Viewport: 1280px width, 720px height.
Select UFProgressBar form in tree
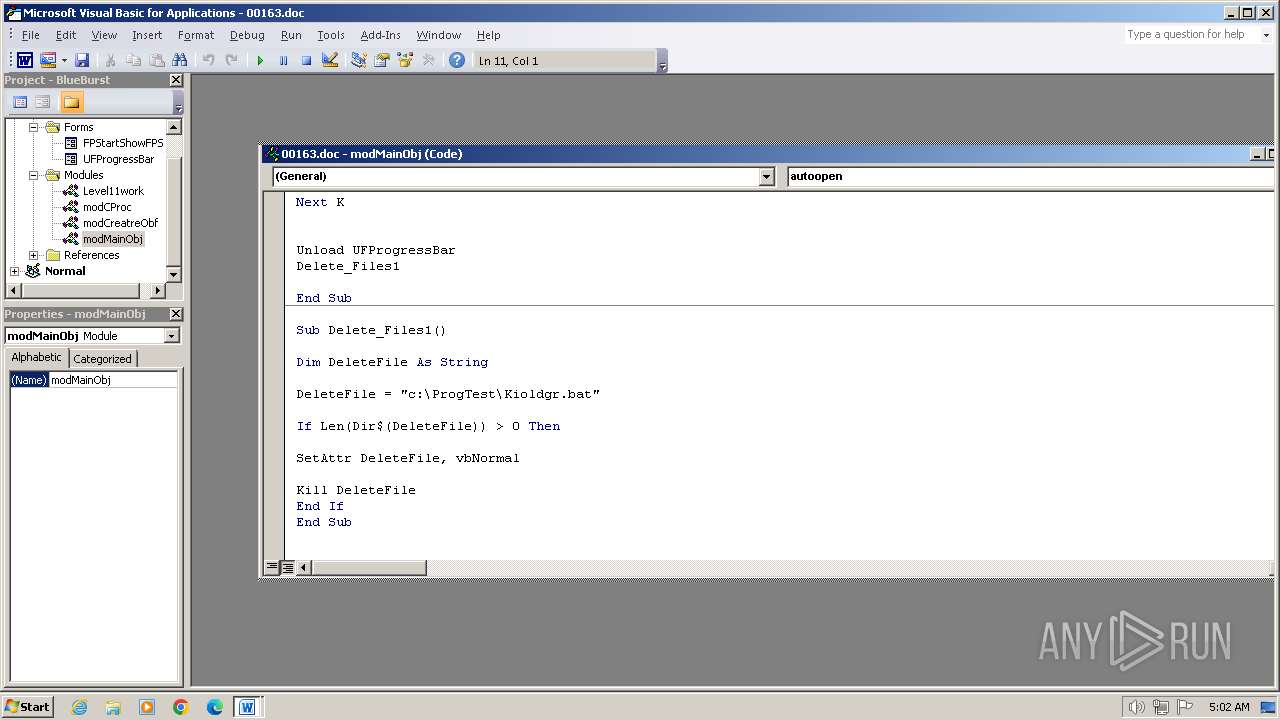point(118,159)
